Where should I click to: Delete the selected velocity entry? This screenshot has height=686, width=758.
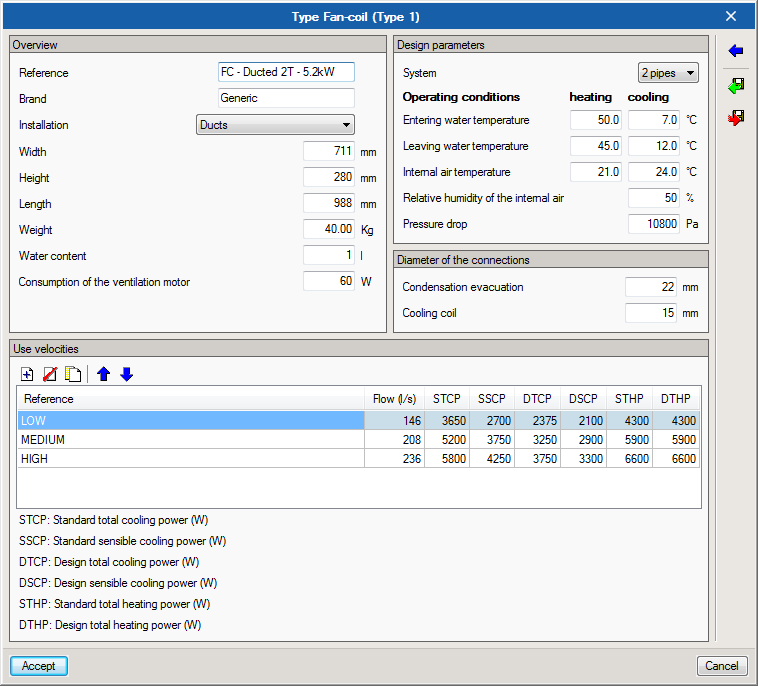(50, 374)
